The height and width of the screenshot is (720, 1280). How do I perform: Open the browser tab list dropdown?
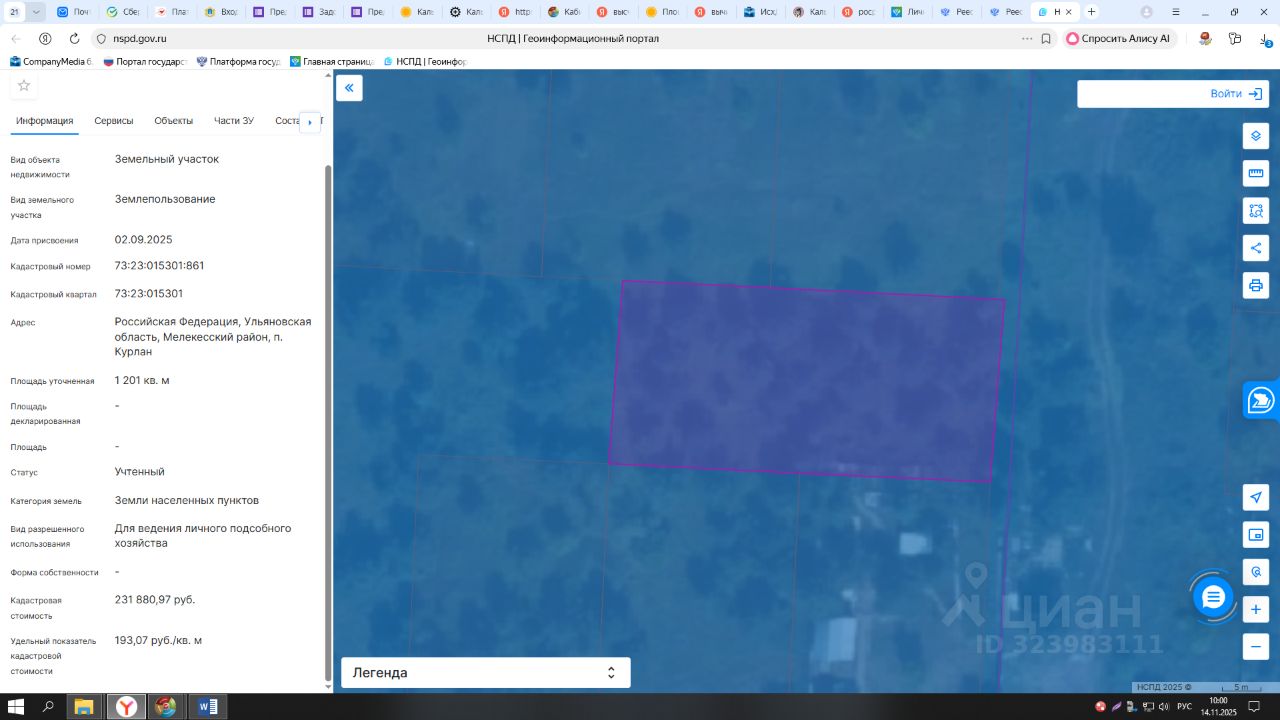(37, 12)
